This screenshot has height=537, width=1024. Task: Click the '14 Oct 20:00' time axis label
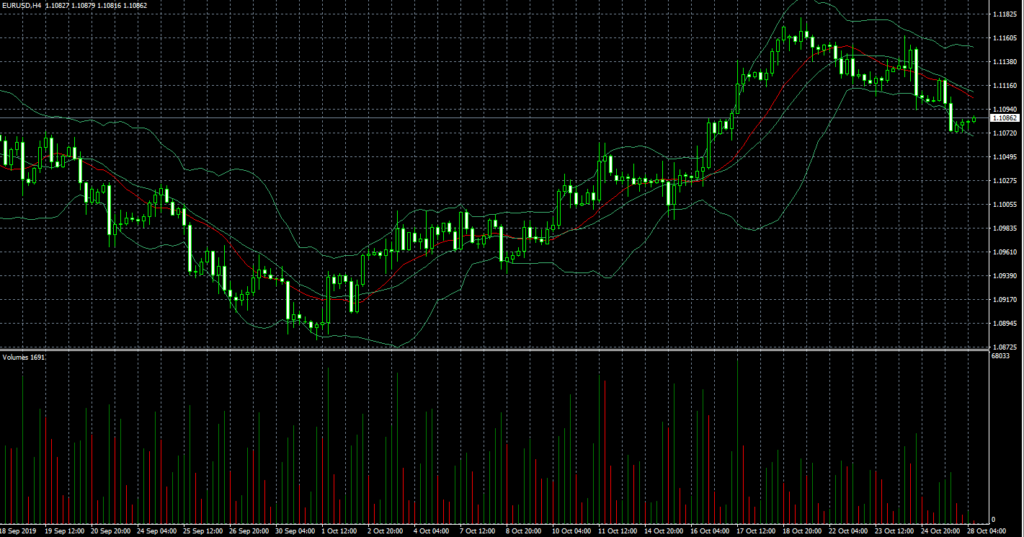664,531
